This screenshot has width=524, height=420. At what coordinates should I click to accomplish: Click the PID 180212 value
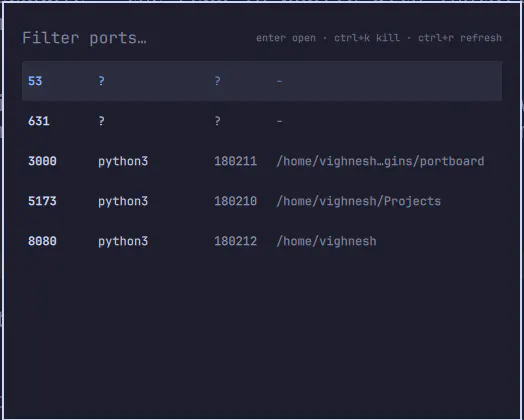(235, 241)
